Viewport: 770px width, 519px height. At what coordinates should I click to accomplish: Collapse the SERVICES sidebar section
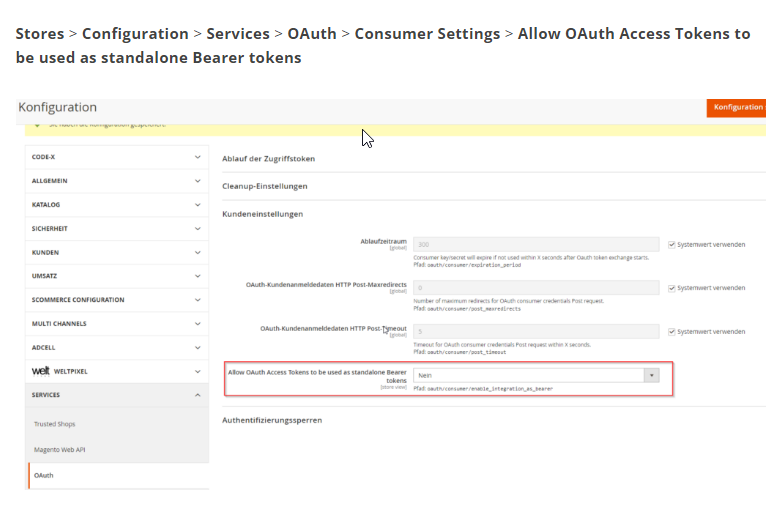[116, 395]
